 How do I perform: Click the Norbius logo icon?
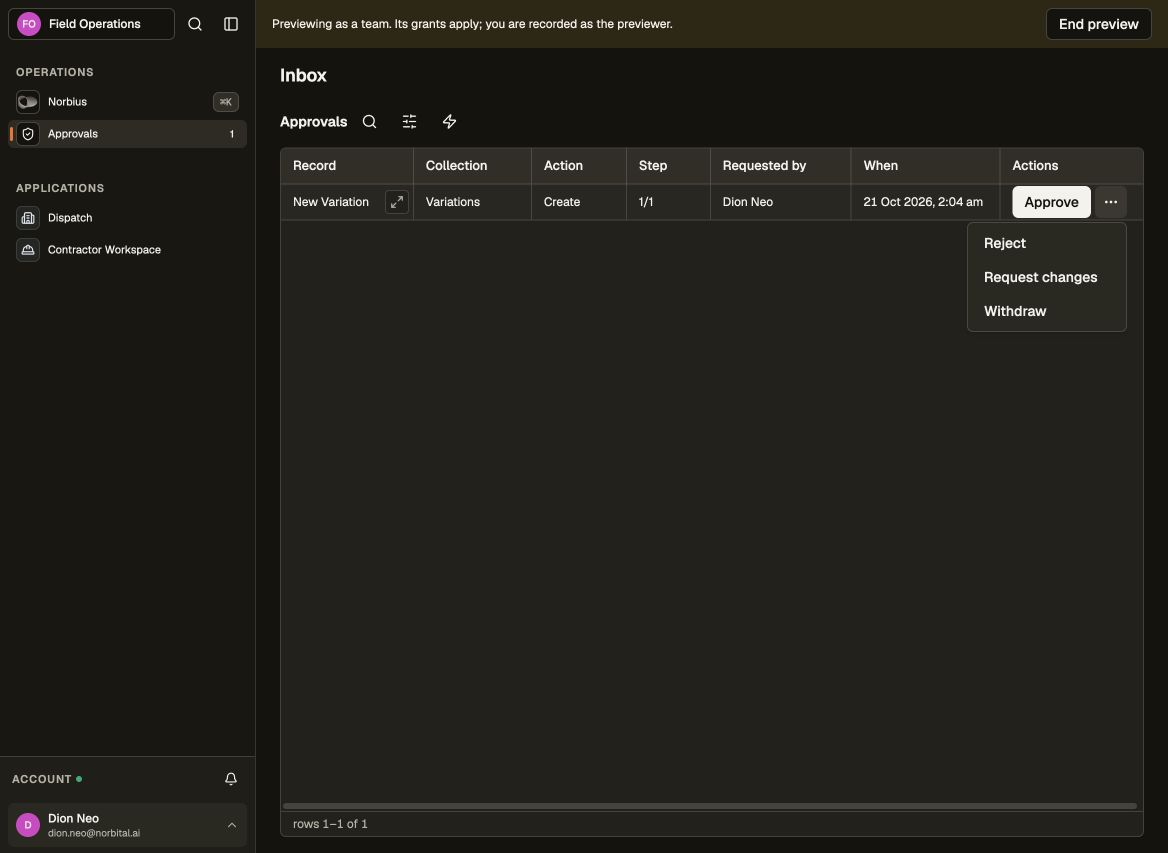(x=28, y=102)
